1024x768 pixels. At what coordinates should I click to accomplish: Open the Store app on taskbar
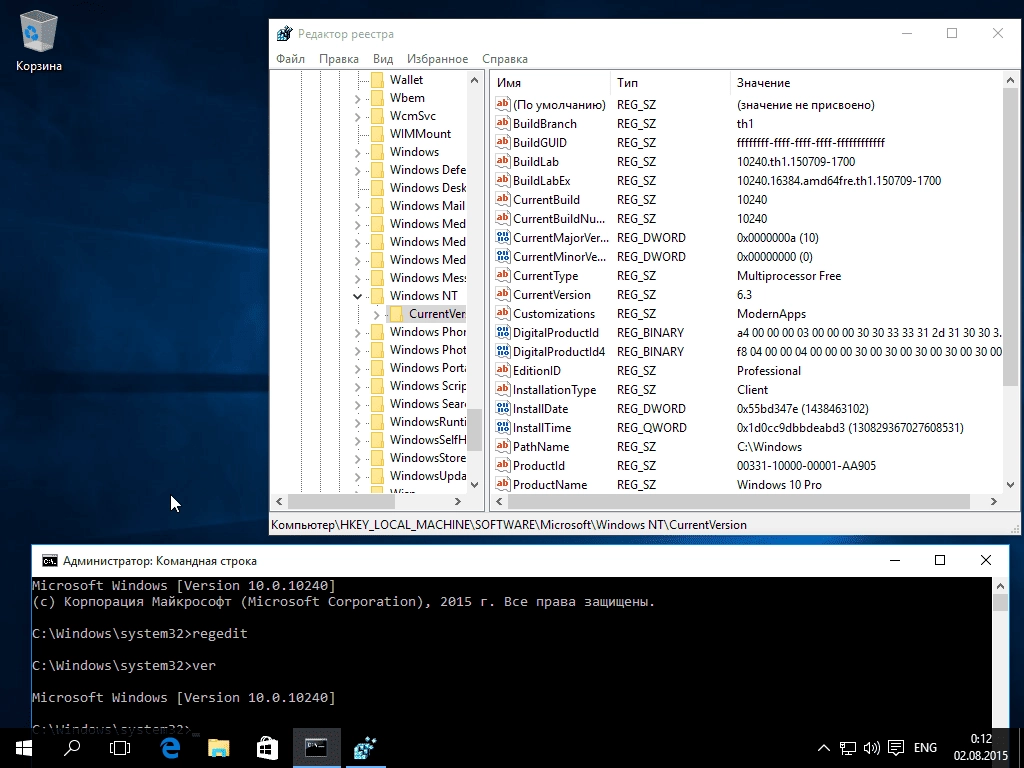pos(267,748)
